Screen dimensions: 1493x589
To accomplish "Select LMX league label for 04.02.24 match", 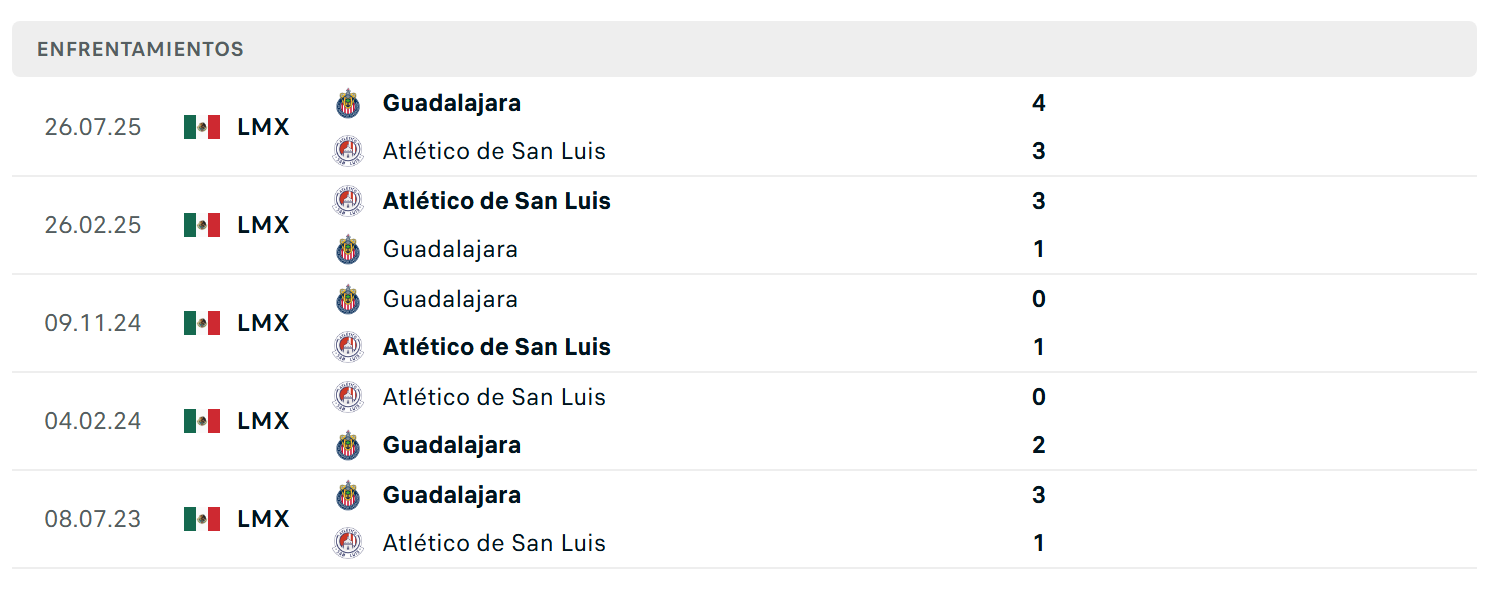I will click(x=263, y=421).
